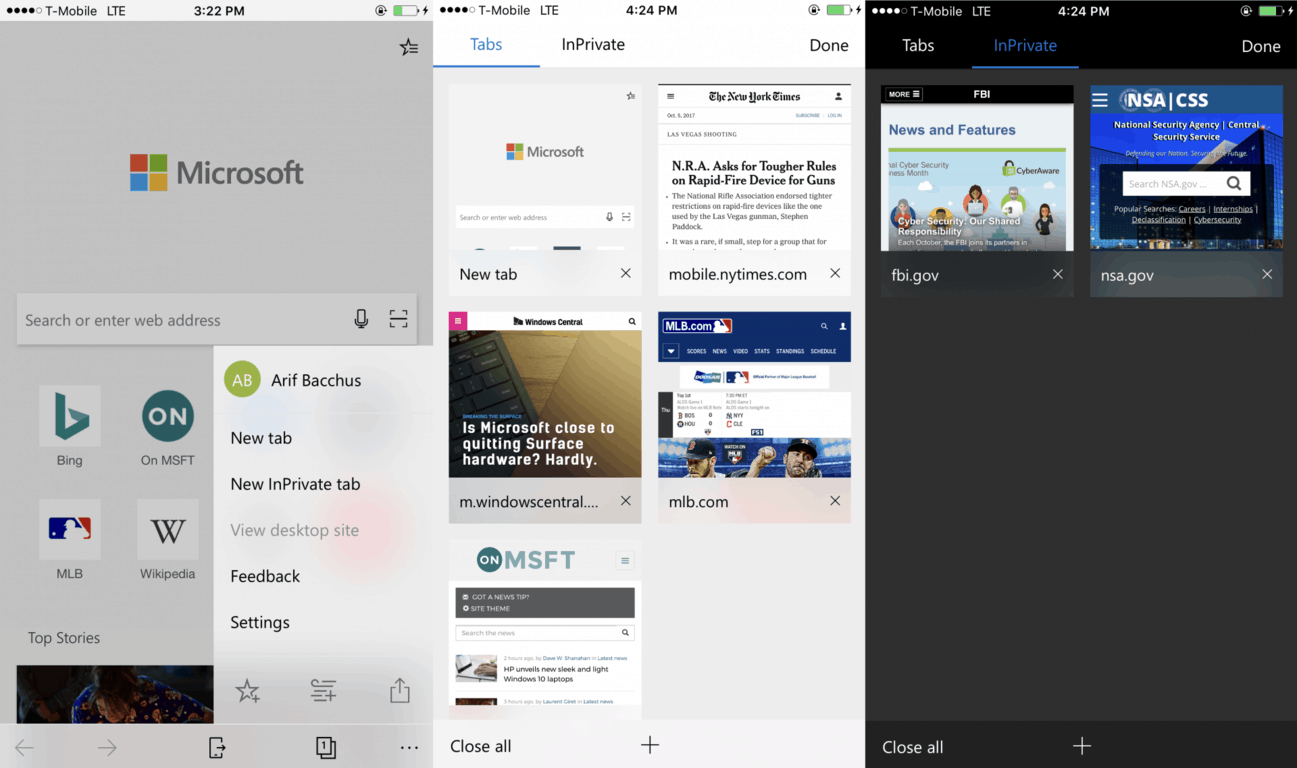This screenshot has width=1297, height=768.
Task: Close the mobile.nytimes.com tab
Action: click(835, 273)
